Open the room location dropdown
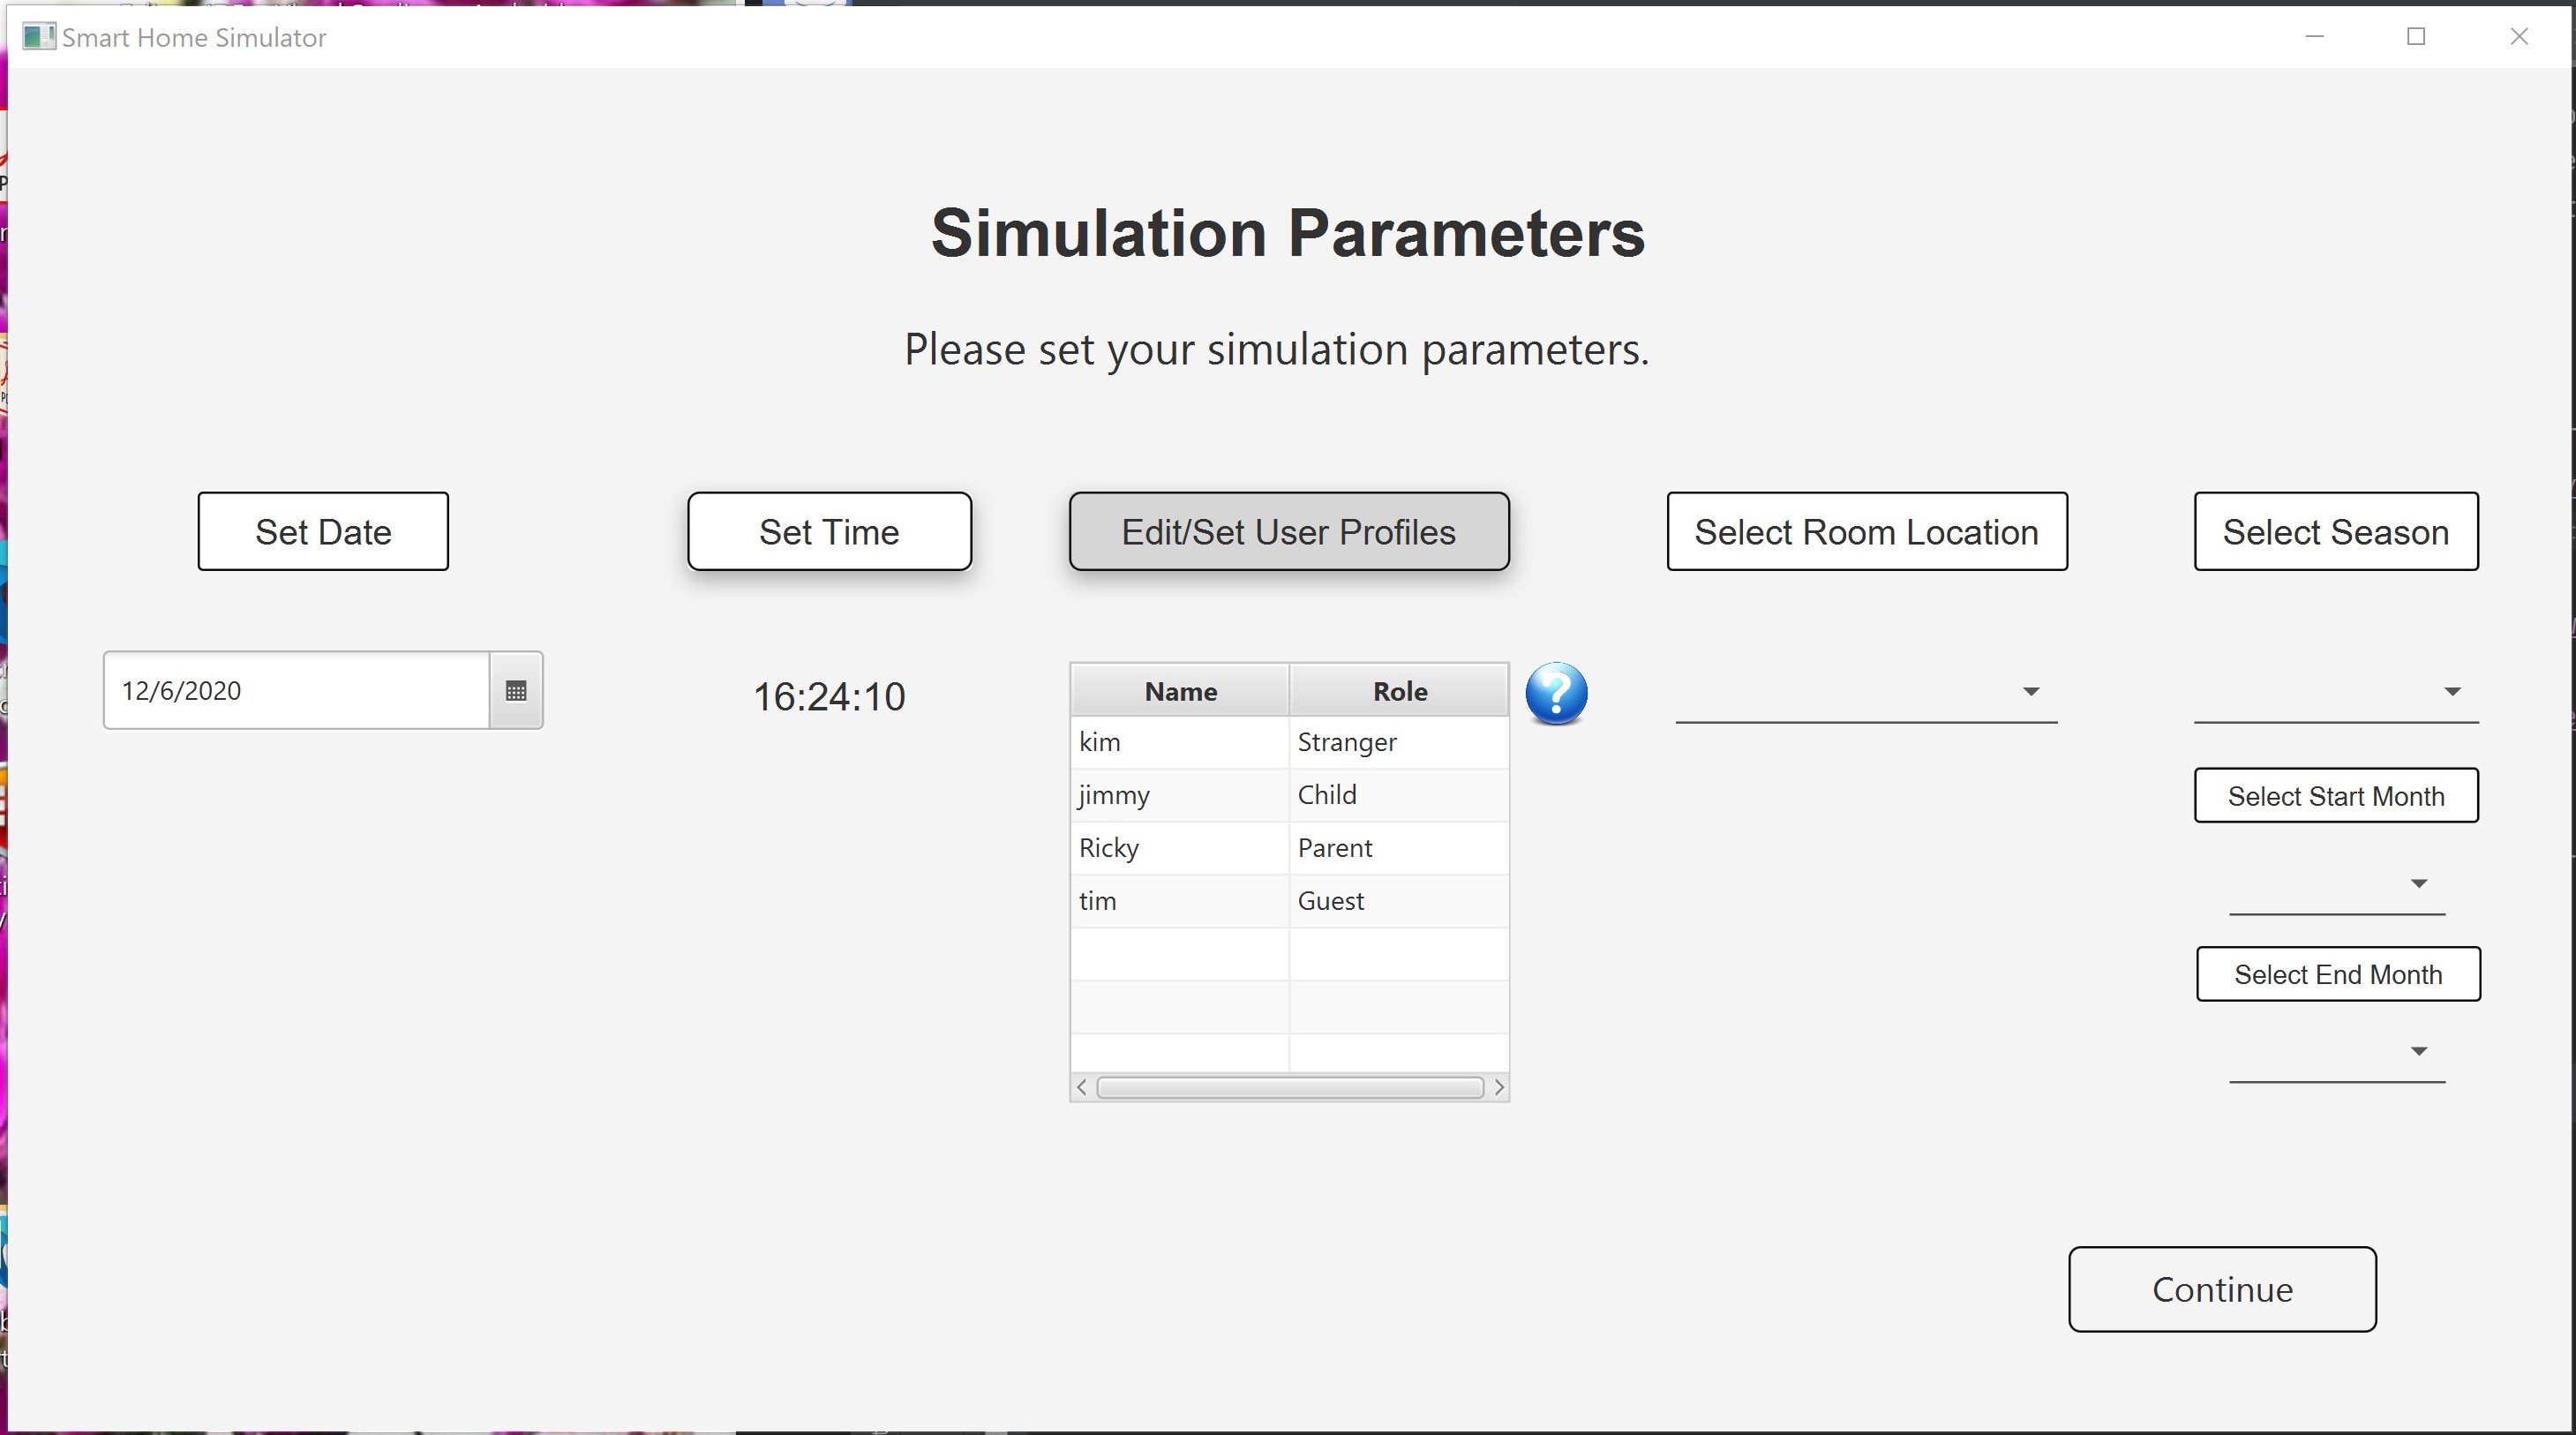 [x=2030, y=690]
